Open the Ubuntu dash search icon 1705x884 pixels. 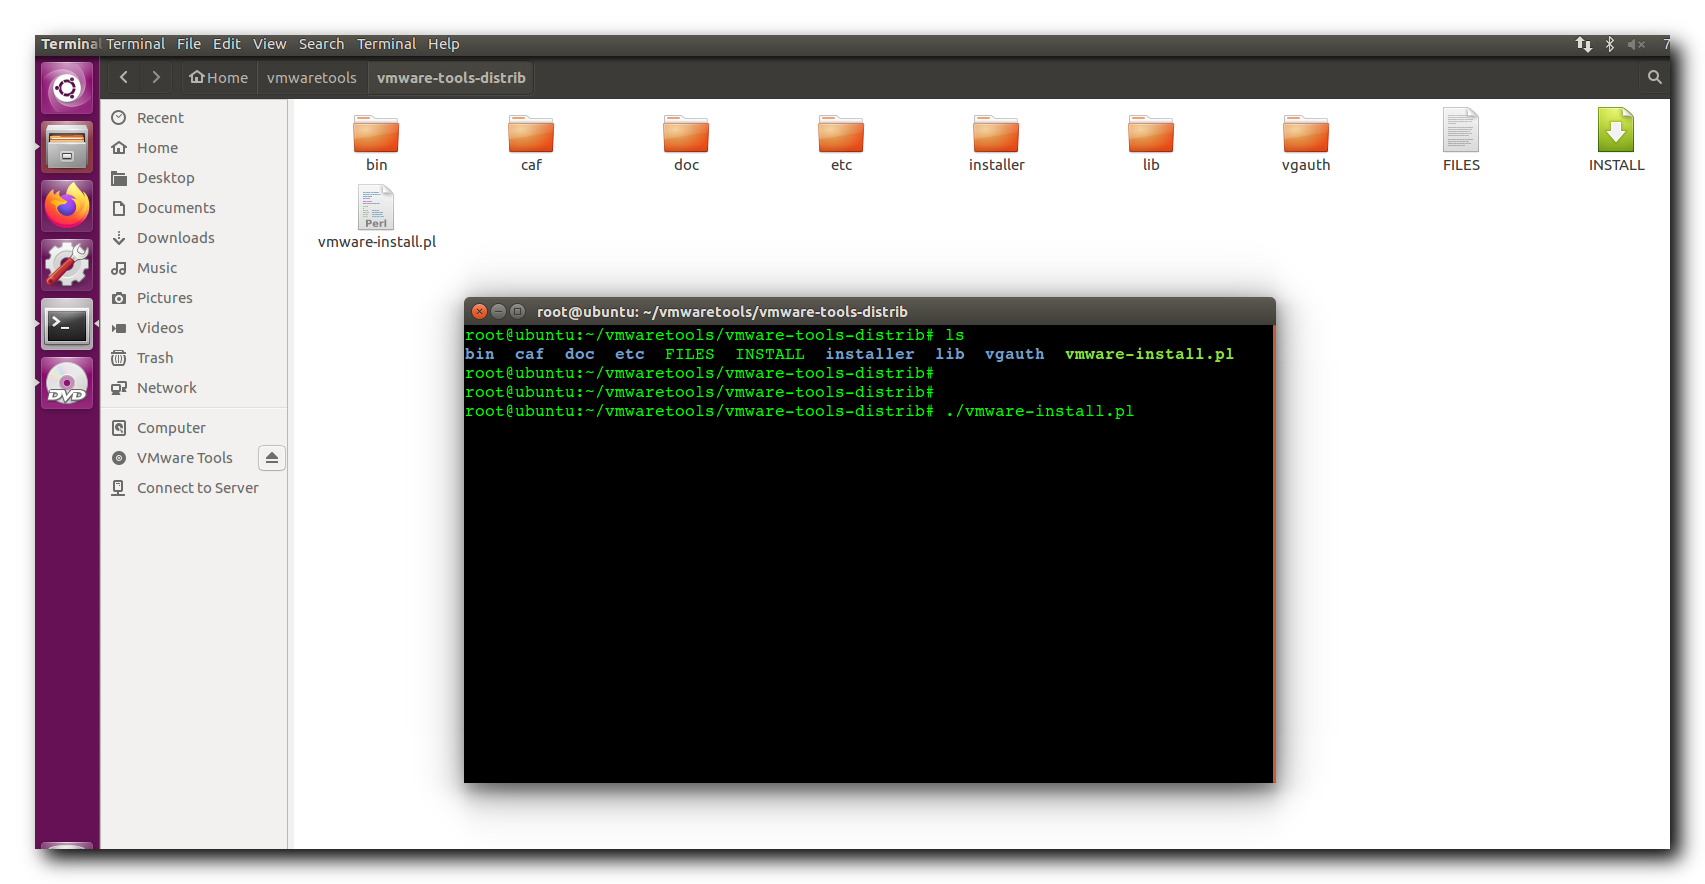pyautogui.click(x=67, y=88)
